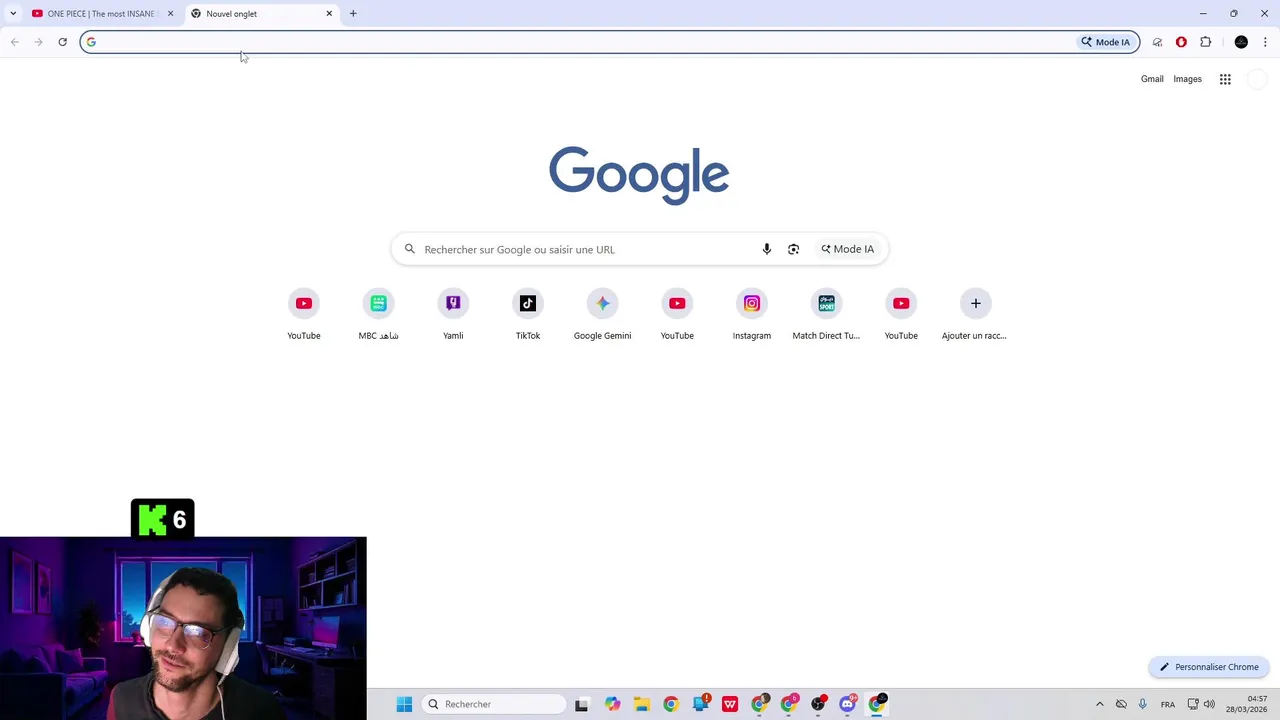Image resolution: width=1280 pixels, height=720 pixels.
Task: Open the Chrome profile avatar
Action: (1241, 42)
